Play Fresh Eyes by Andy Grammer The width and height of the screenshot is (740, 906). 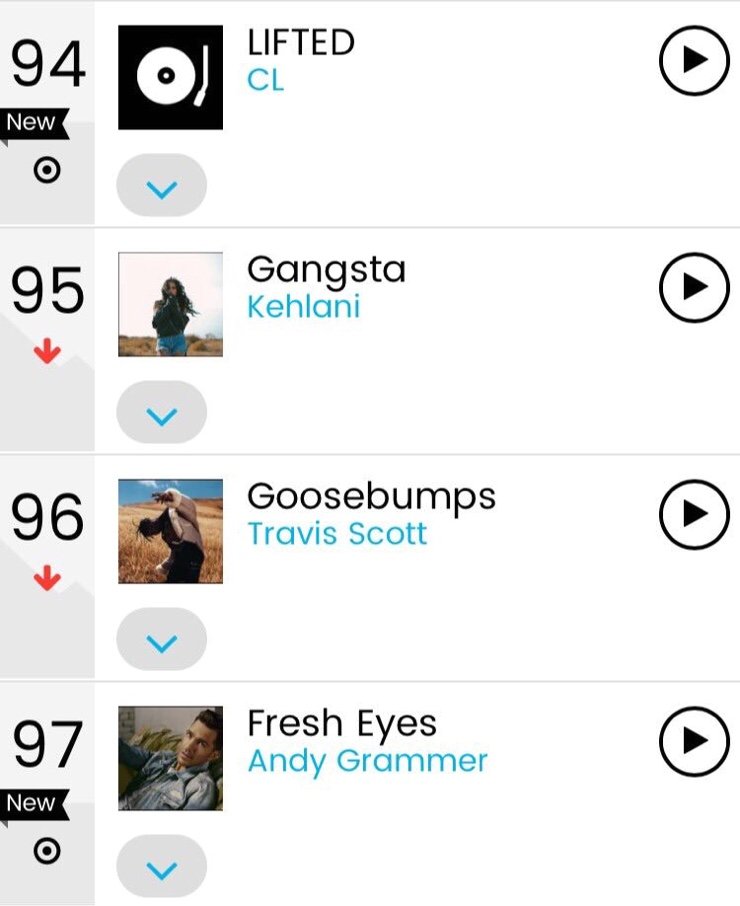pyautogui.click(x=694, y=741)
